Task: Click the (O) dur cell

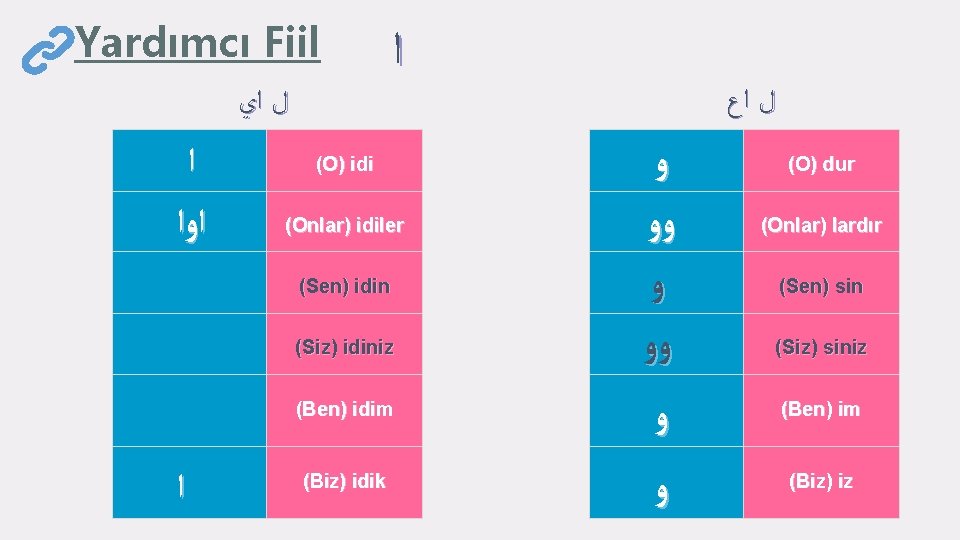Action: (x=821, y=160)
